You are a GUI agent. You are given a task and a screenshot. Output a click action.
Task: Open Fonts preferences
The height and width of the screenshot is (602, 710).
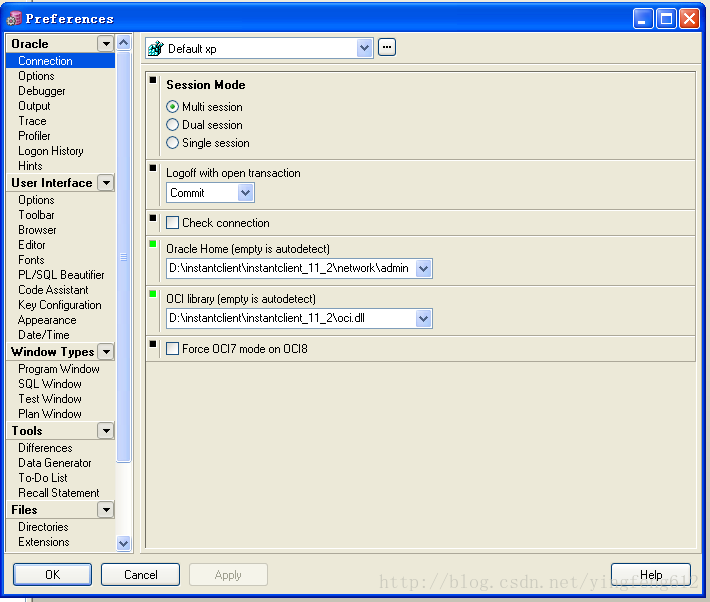tap(31, 260)
